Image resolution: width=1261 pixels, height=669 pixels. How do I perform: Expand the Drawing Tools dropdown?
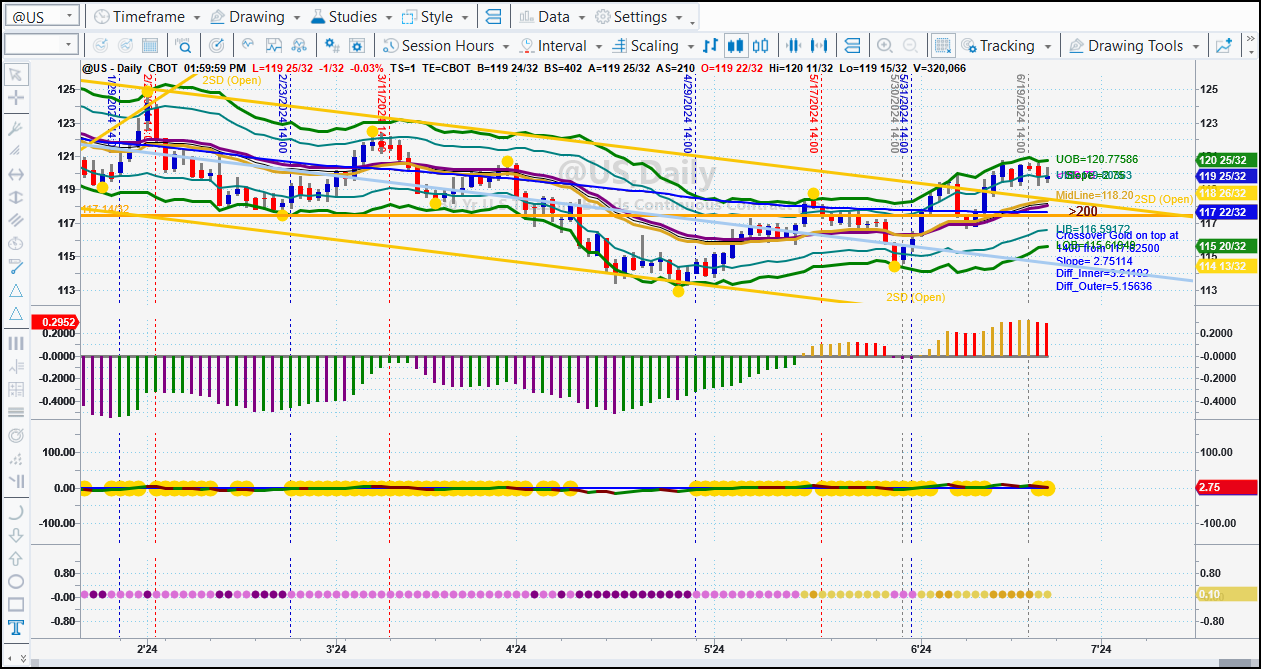coord(1196,46)
